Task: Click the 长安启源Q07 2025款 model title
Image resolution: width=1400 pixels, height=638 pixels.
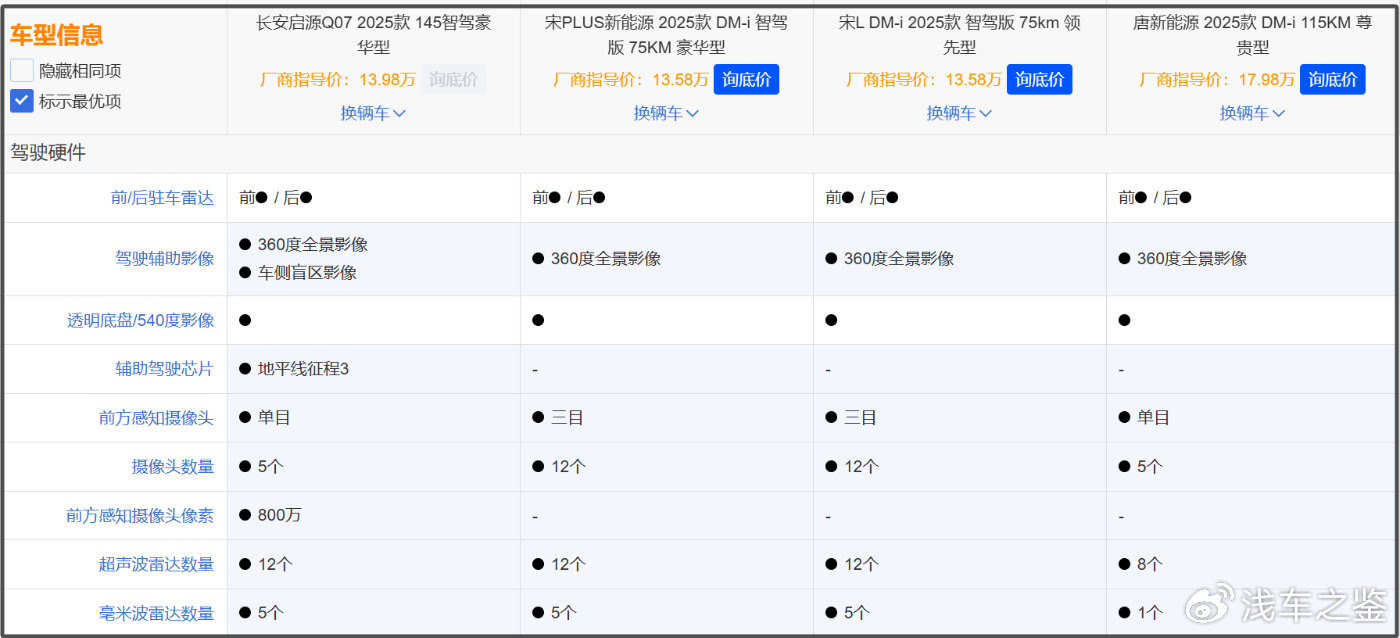Action: pyautogui.click(x=373, y=34)
